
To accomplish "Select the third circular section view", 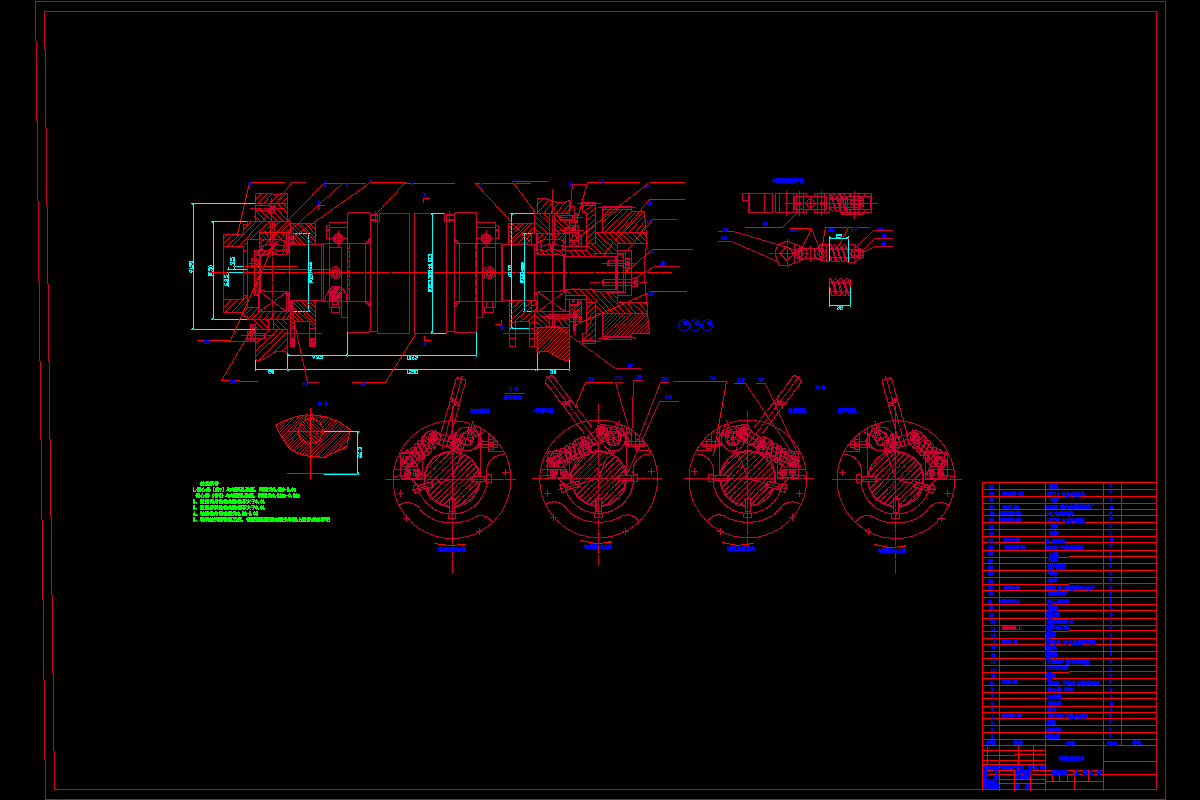I will coord(748,478).
